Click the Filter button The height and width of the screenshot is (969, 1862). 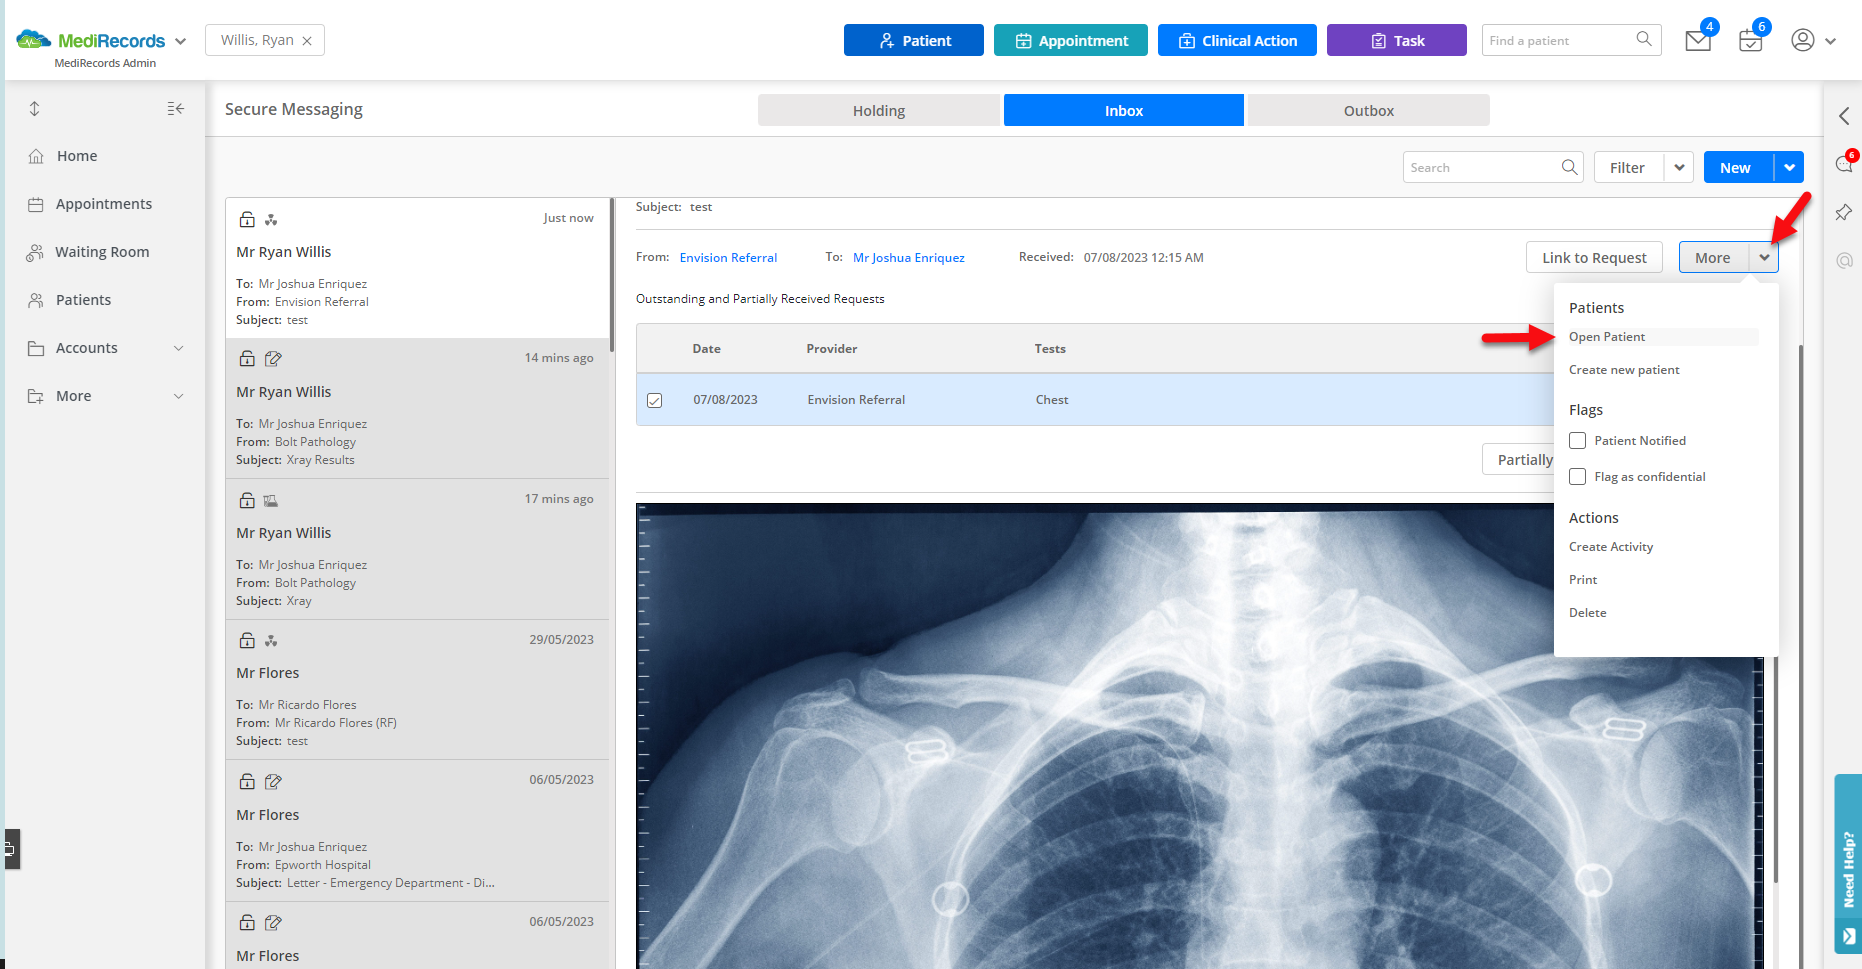[1629, 167]
